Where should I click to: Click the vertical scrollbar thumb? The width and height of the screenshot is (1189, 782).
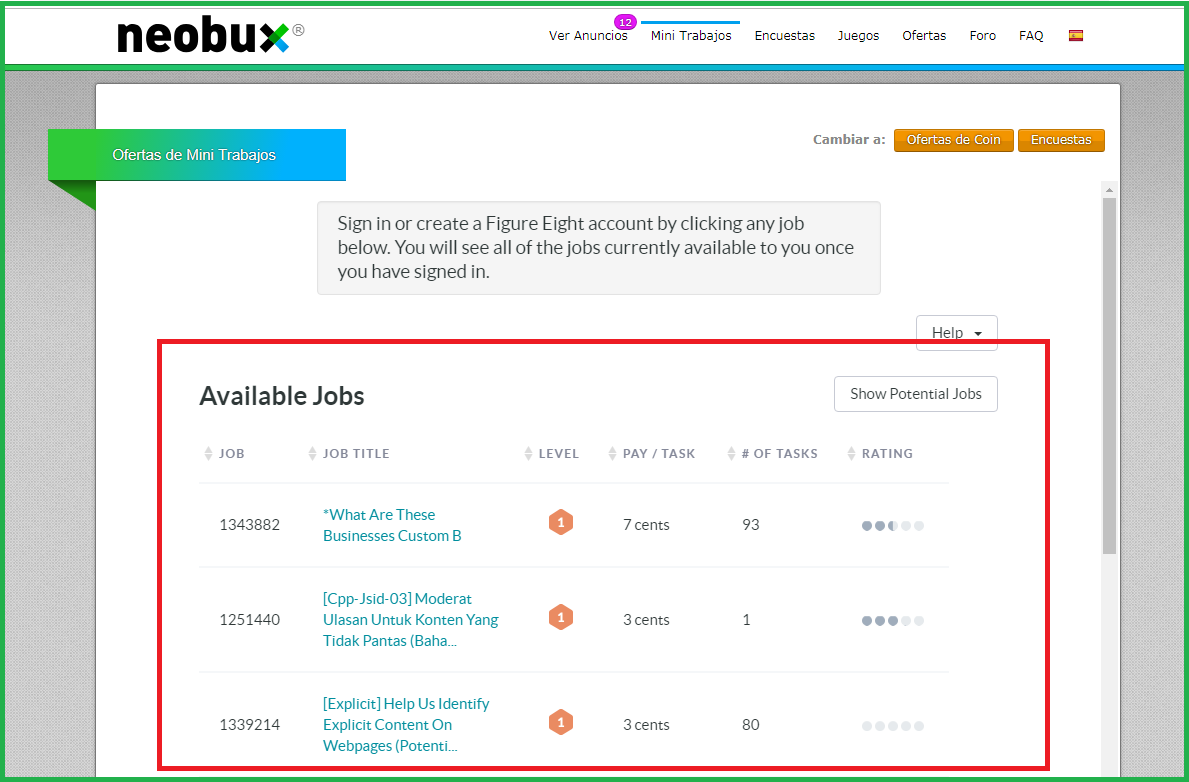[x=1109, y=375]
